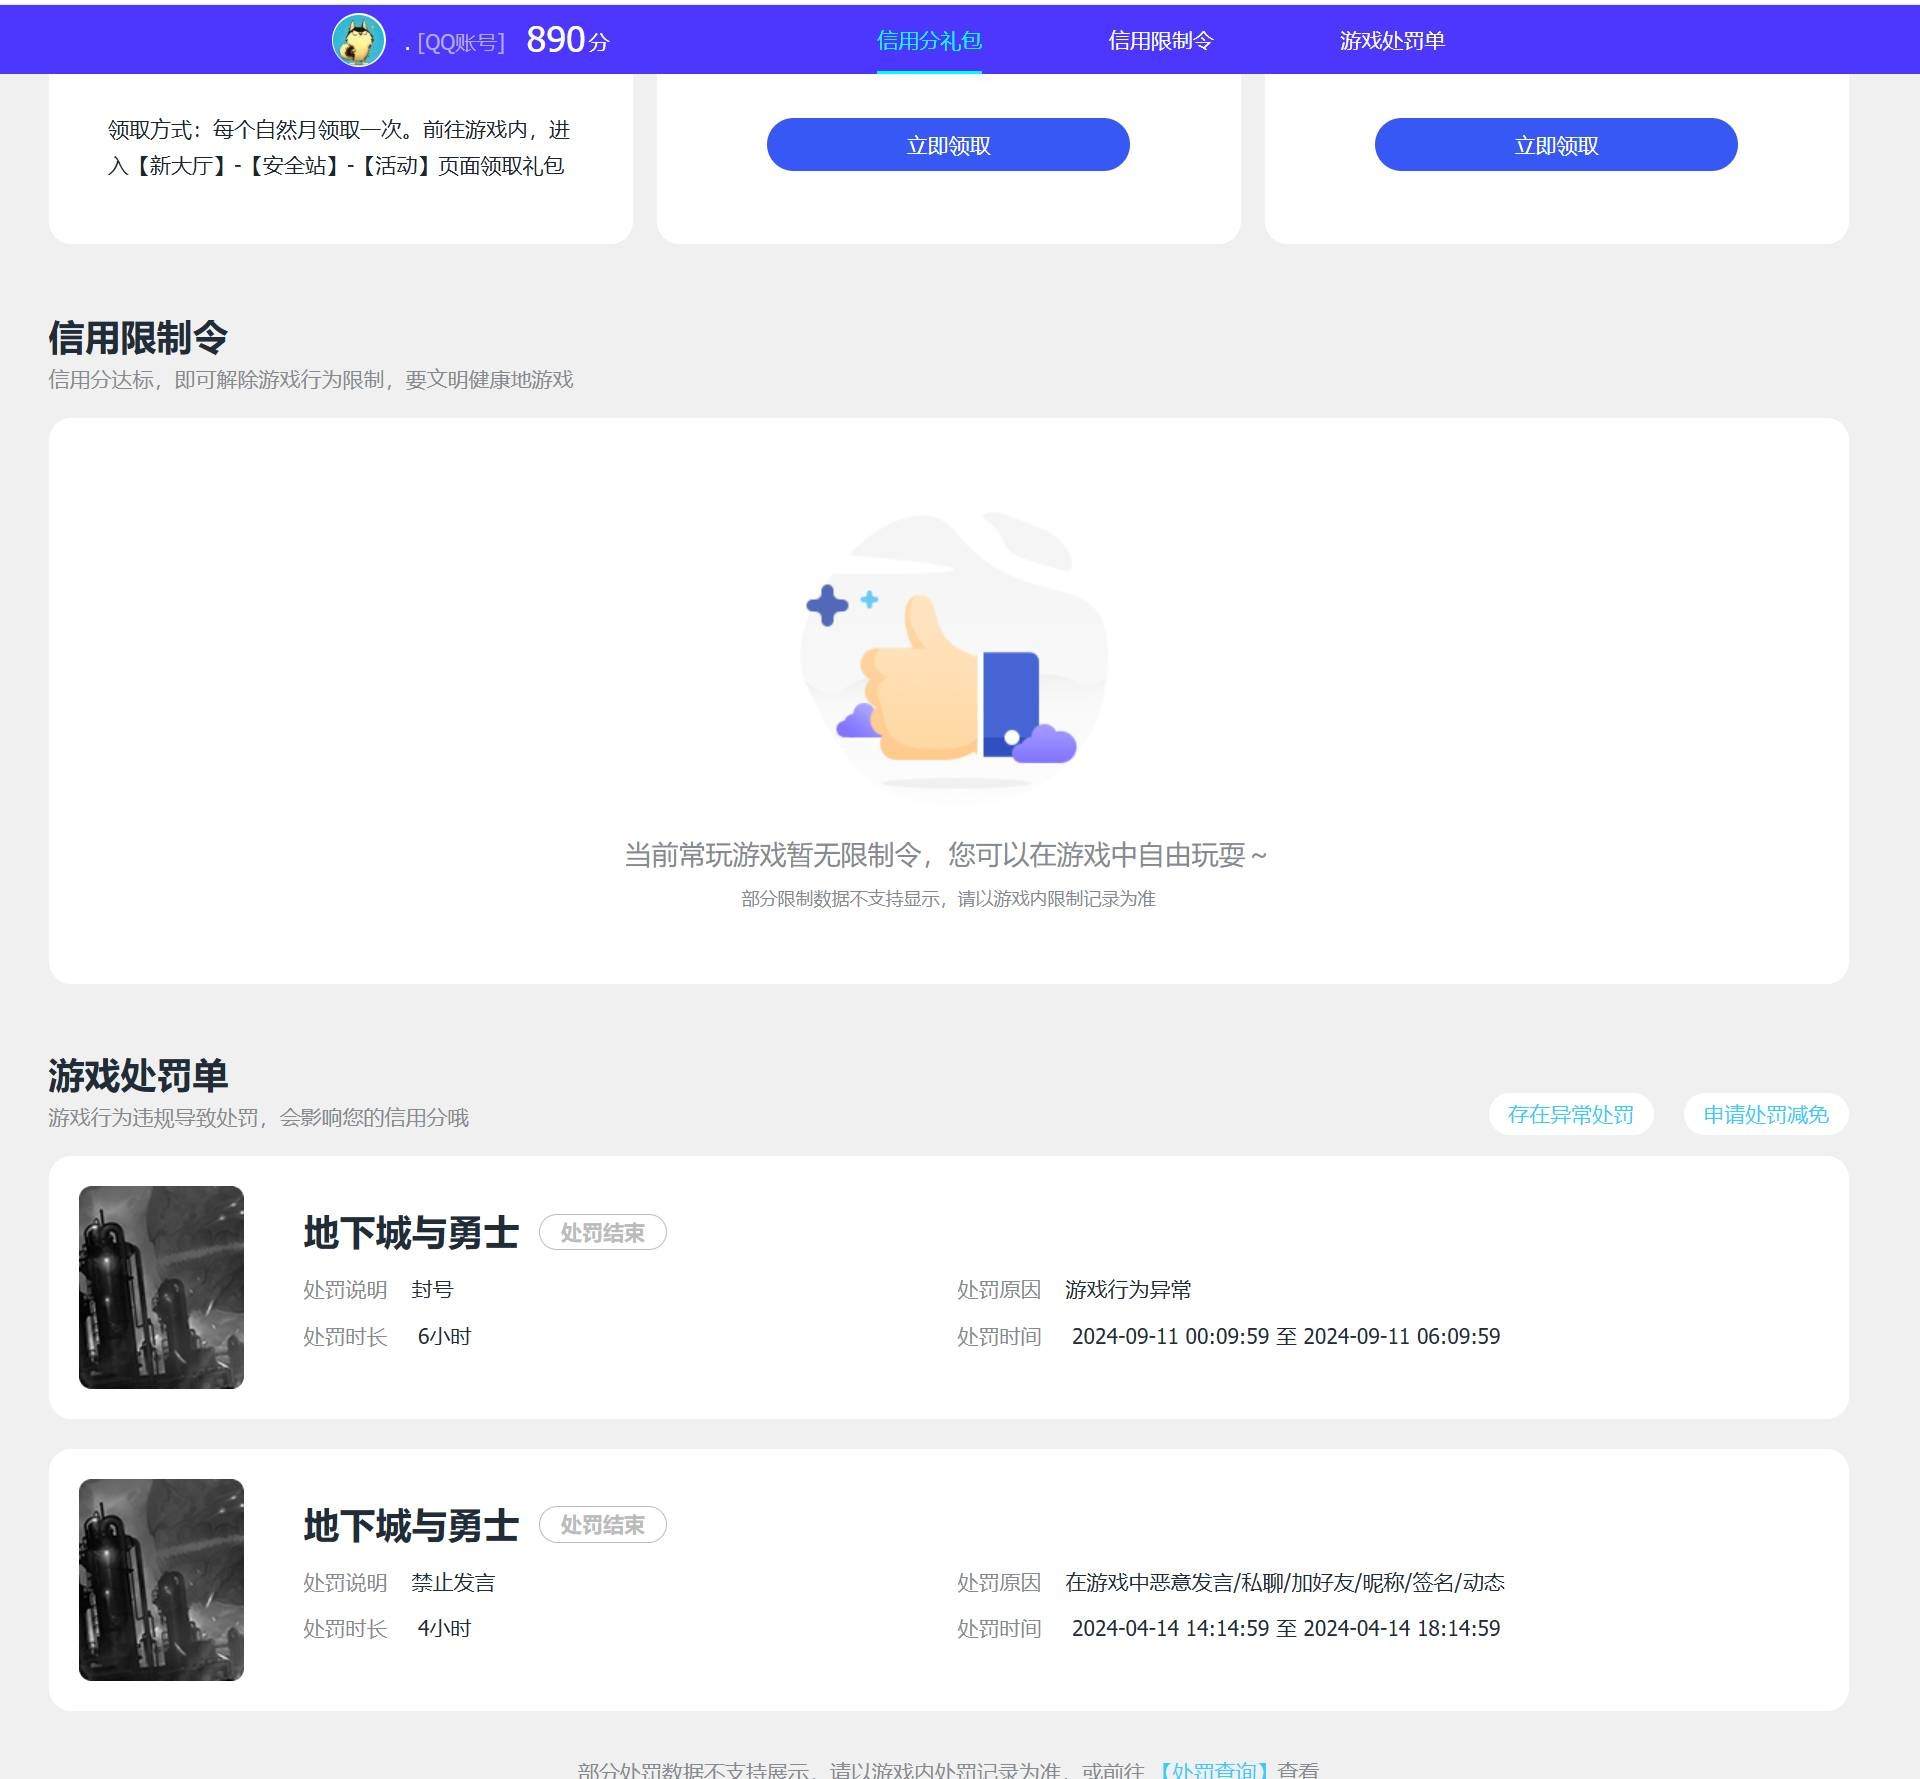
Task: Click the [QQ账号] label in header
Action: point(460,43)
